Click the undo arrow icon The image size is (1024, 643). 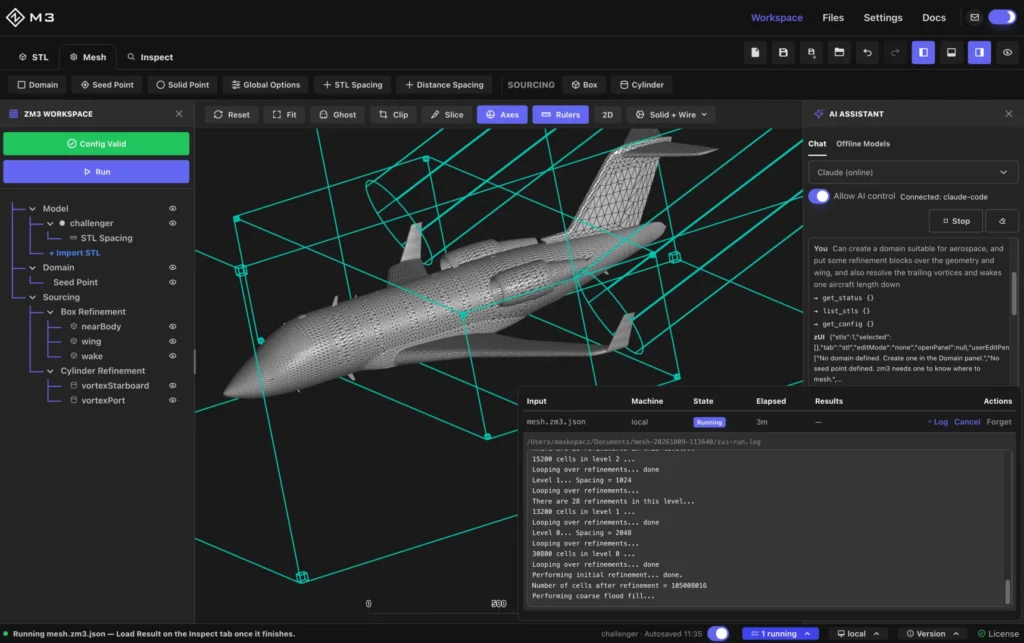point(867,52)
